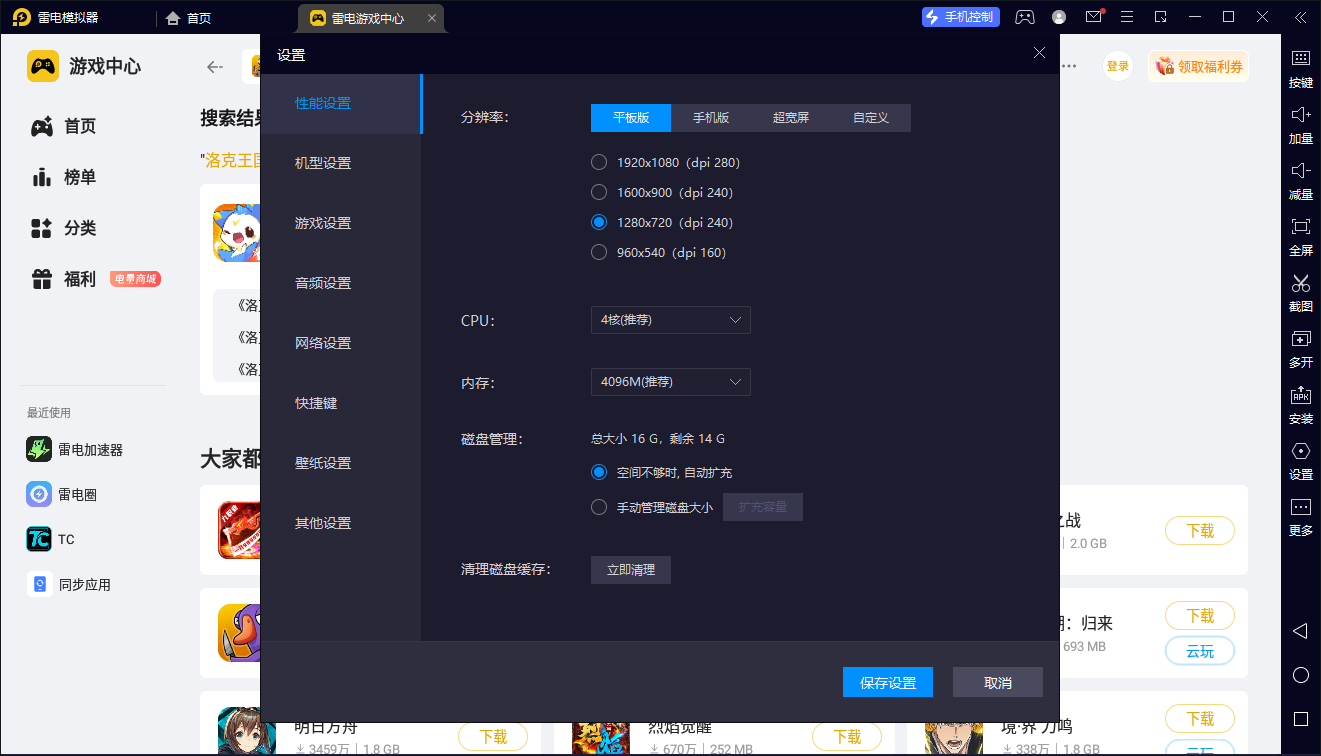Increase volume with the 加量 icon
This screenshot has width=1321, height=756.
(x=1300, y=125)
